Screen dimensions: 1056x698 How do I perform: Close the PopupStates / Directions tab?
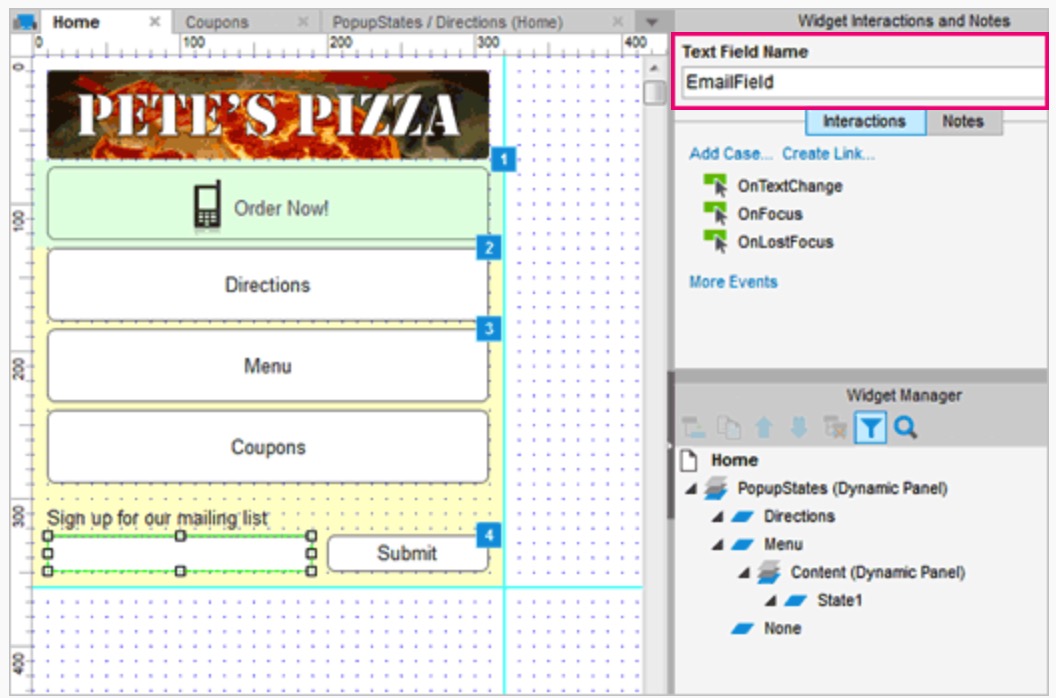pyautogui.click(x=617, y=22)
